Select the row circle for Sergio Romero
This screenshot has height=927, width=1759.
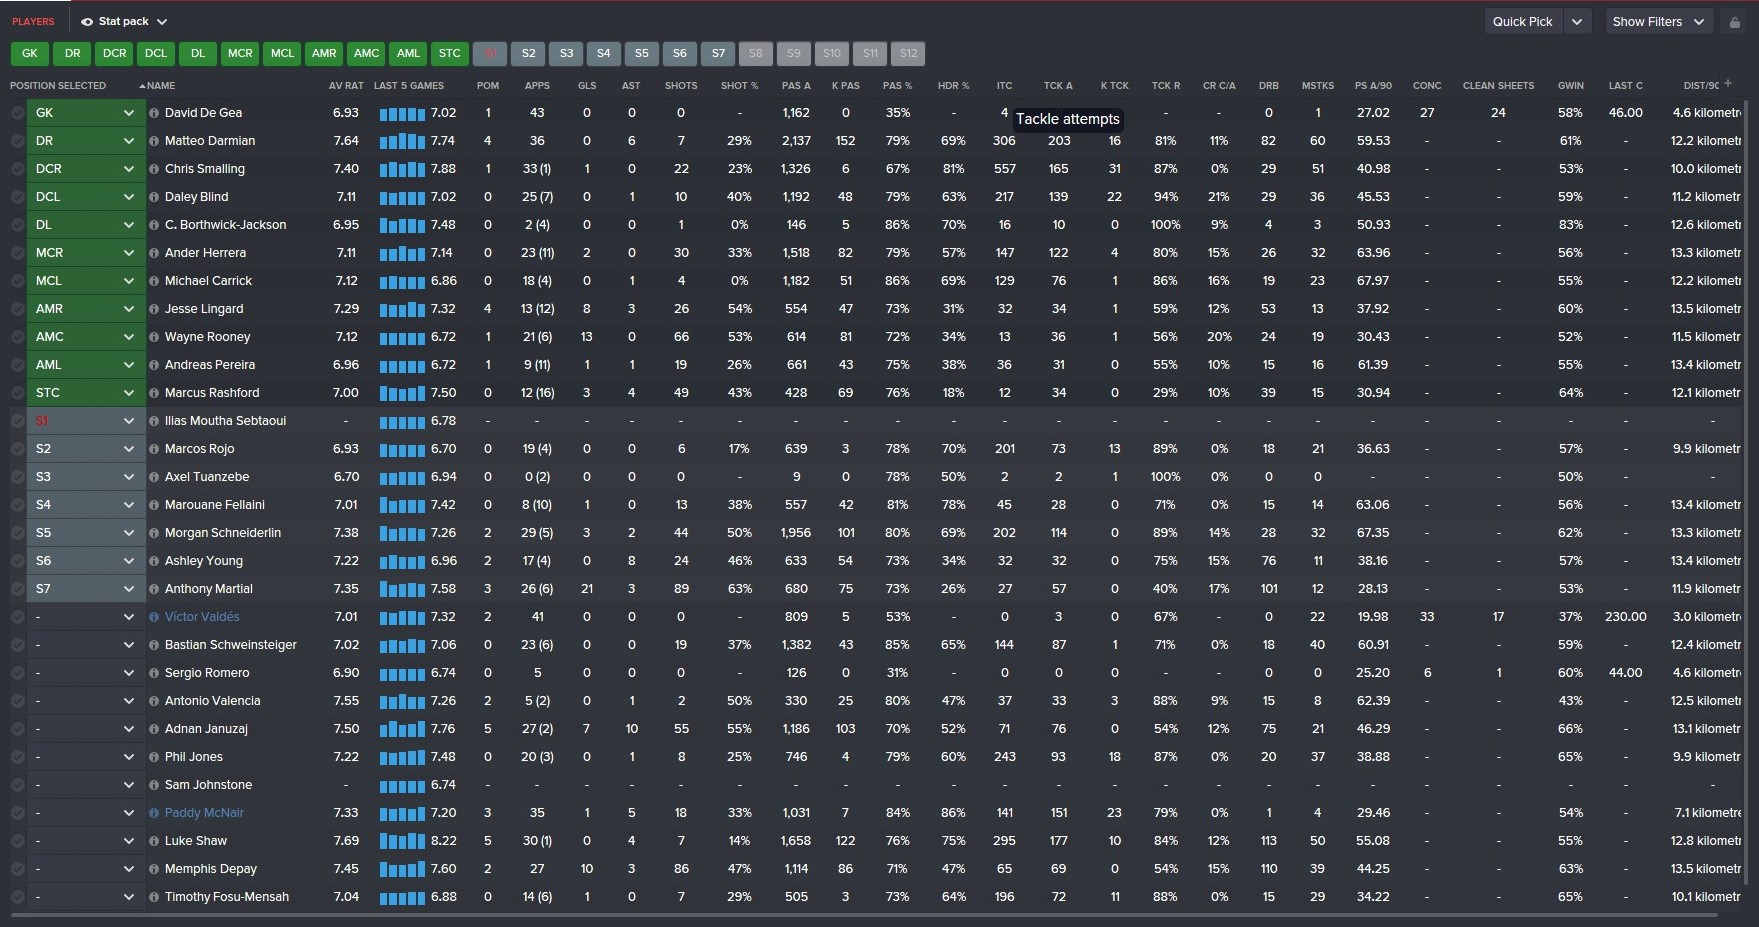coord(17,673)
